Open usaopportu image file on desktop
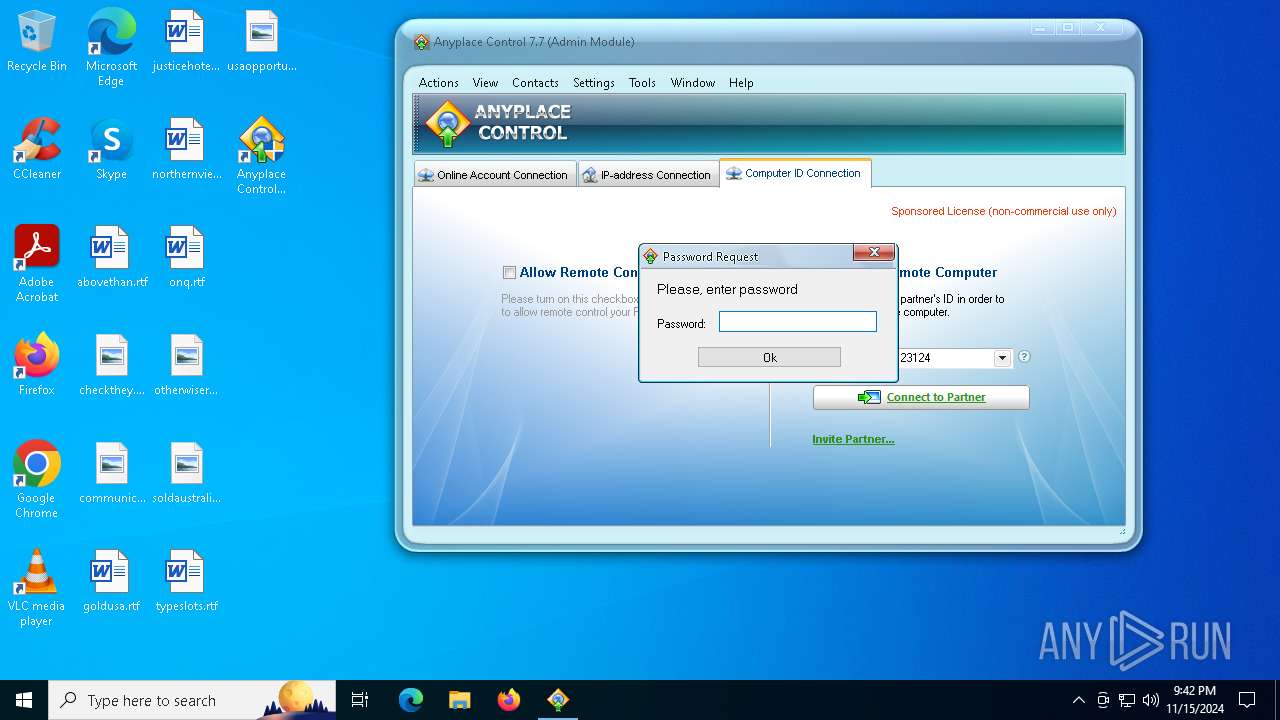Viewport: 1280px width, 720px height. click(x=262, y=41)
